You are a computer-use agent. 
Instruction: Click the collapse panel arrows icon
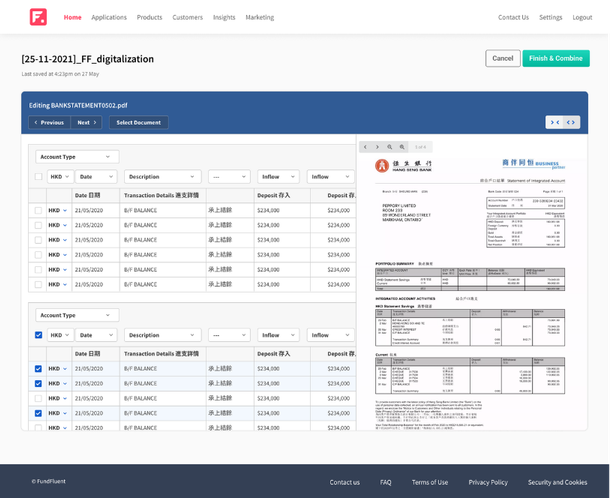pos(554,122)
